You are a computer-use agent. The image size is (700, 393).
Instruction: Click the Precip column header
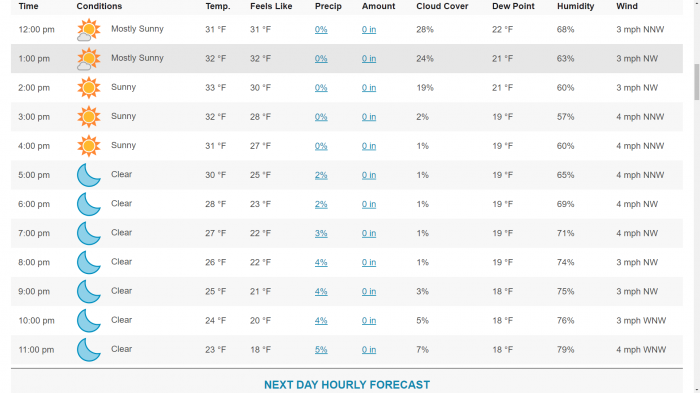coord(328,6)
